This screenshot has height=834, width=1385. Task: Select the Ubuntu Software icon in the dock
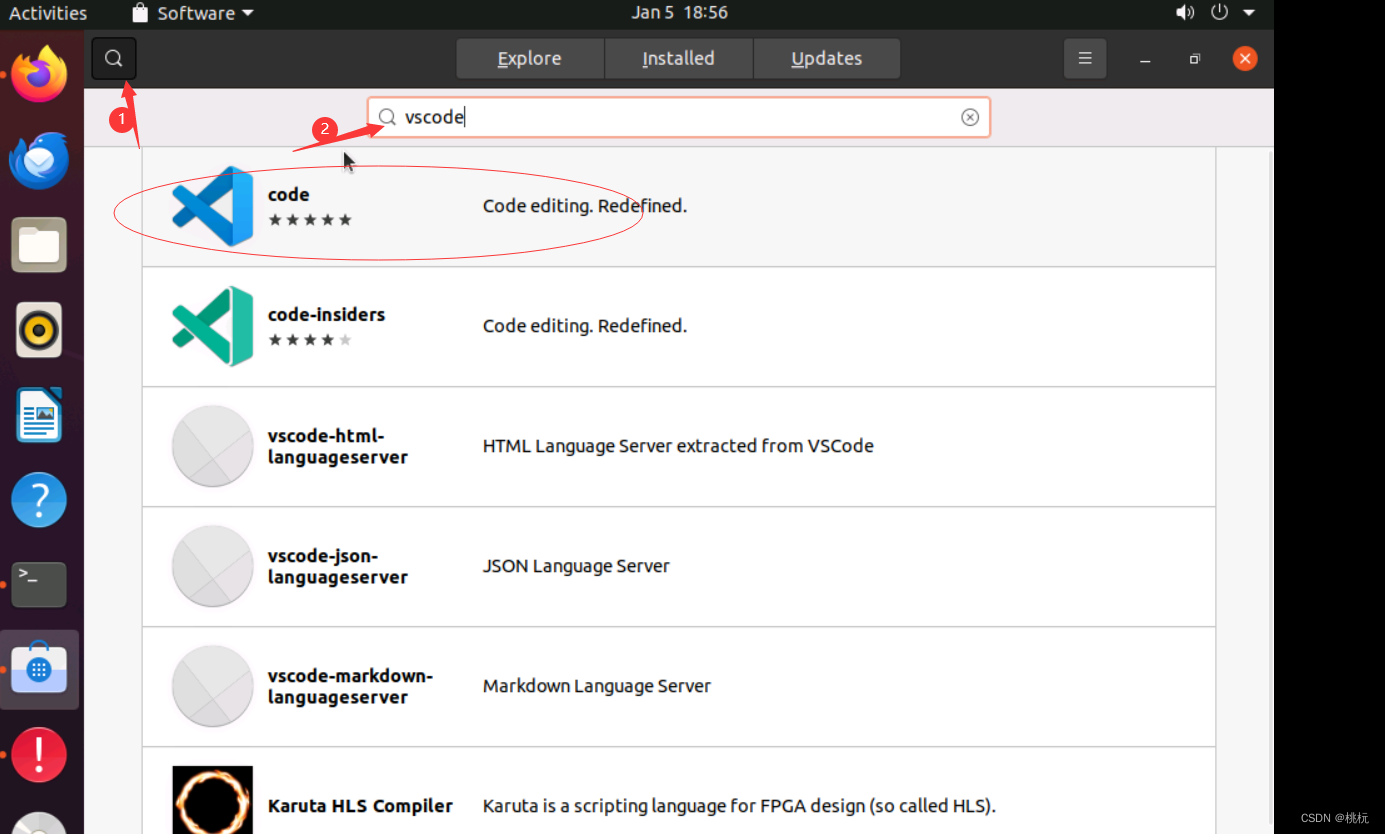click(39, 669)
